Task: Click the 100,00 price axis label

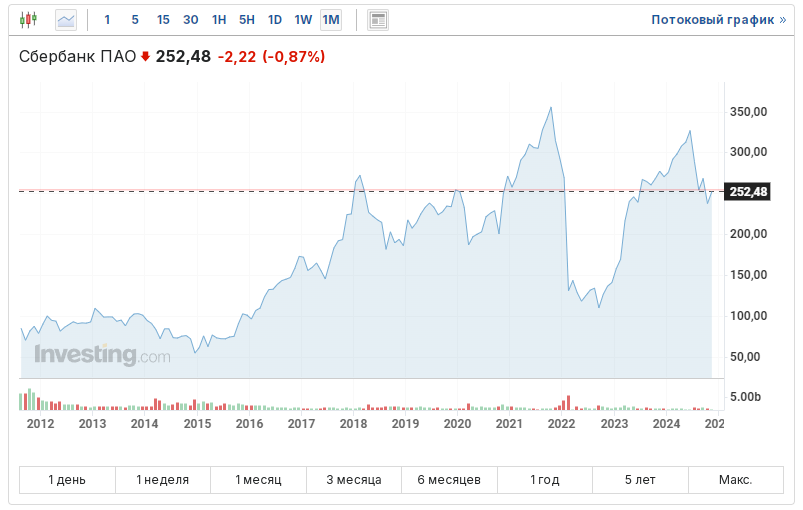Action: pos(748,315)
